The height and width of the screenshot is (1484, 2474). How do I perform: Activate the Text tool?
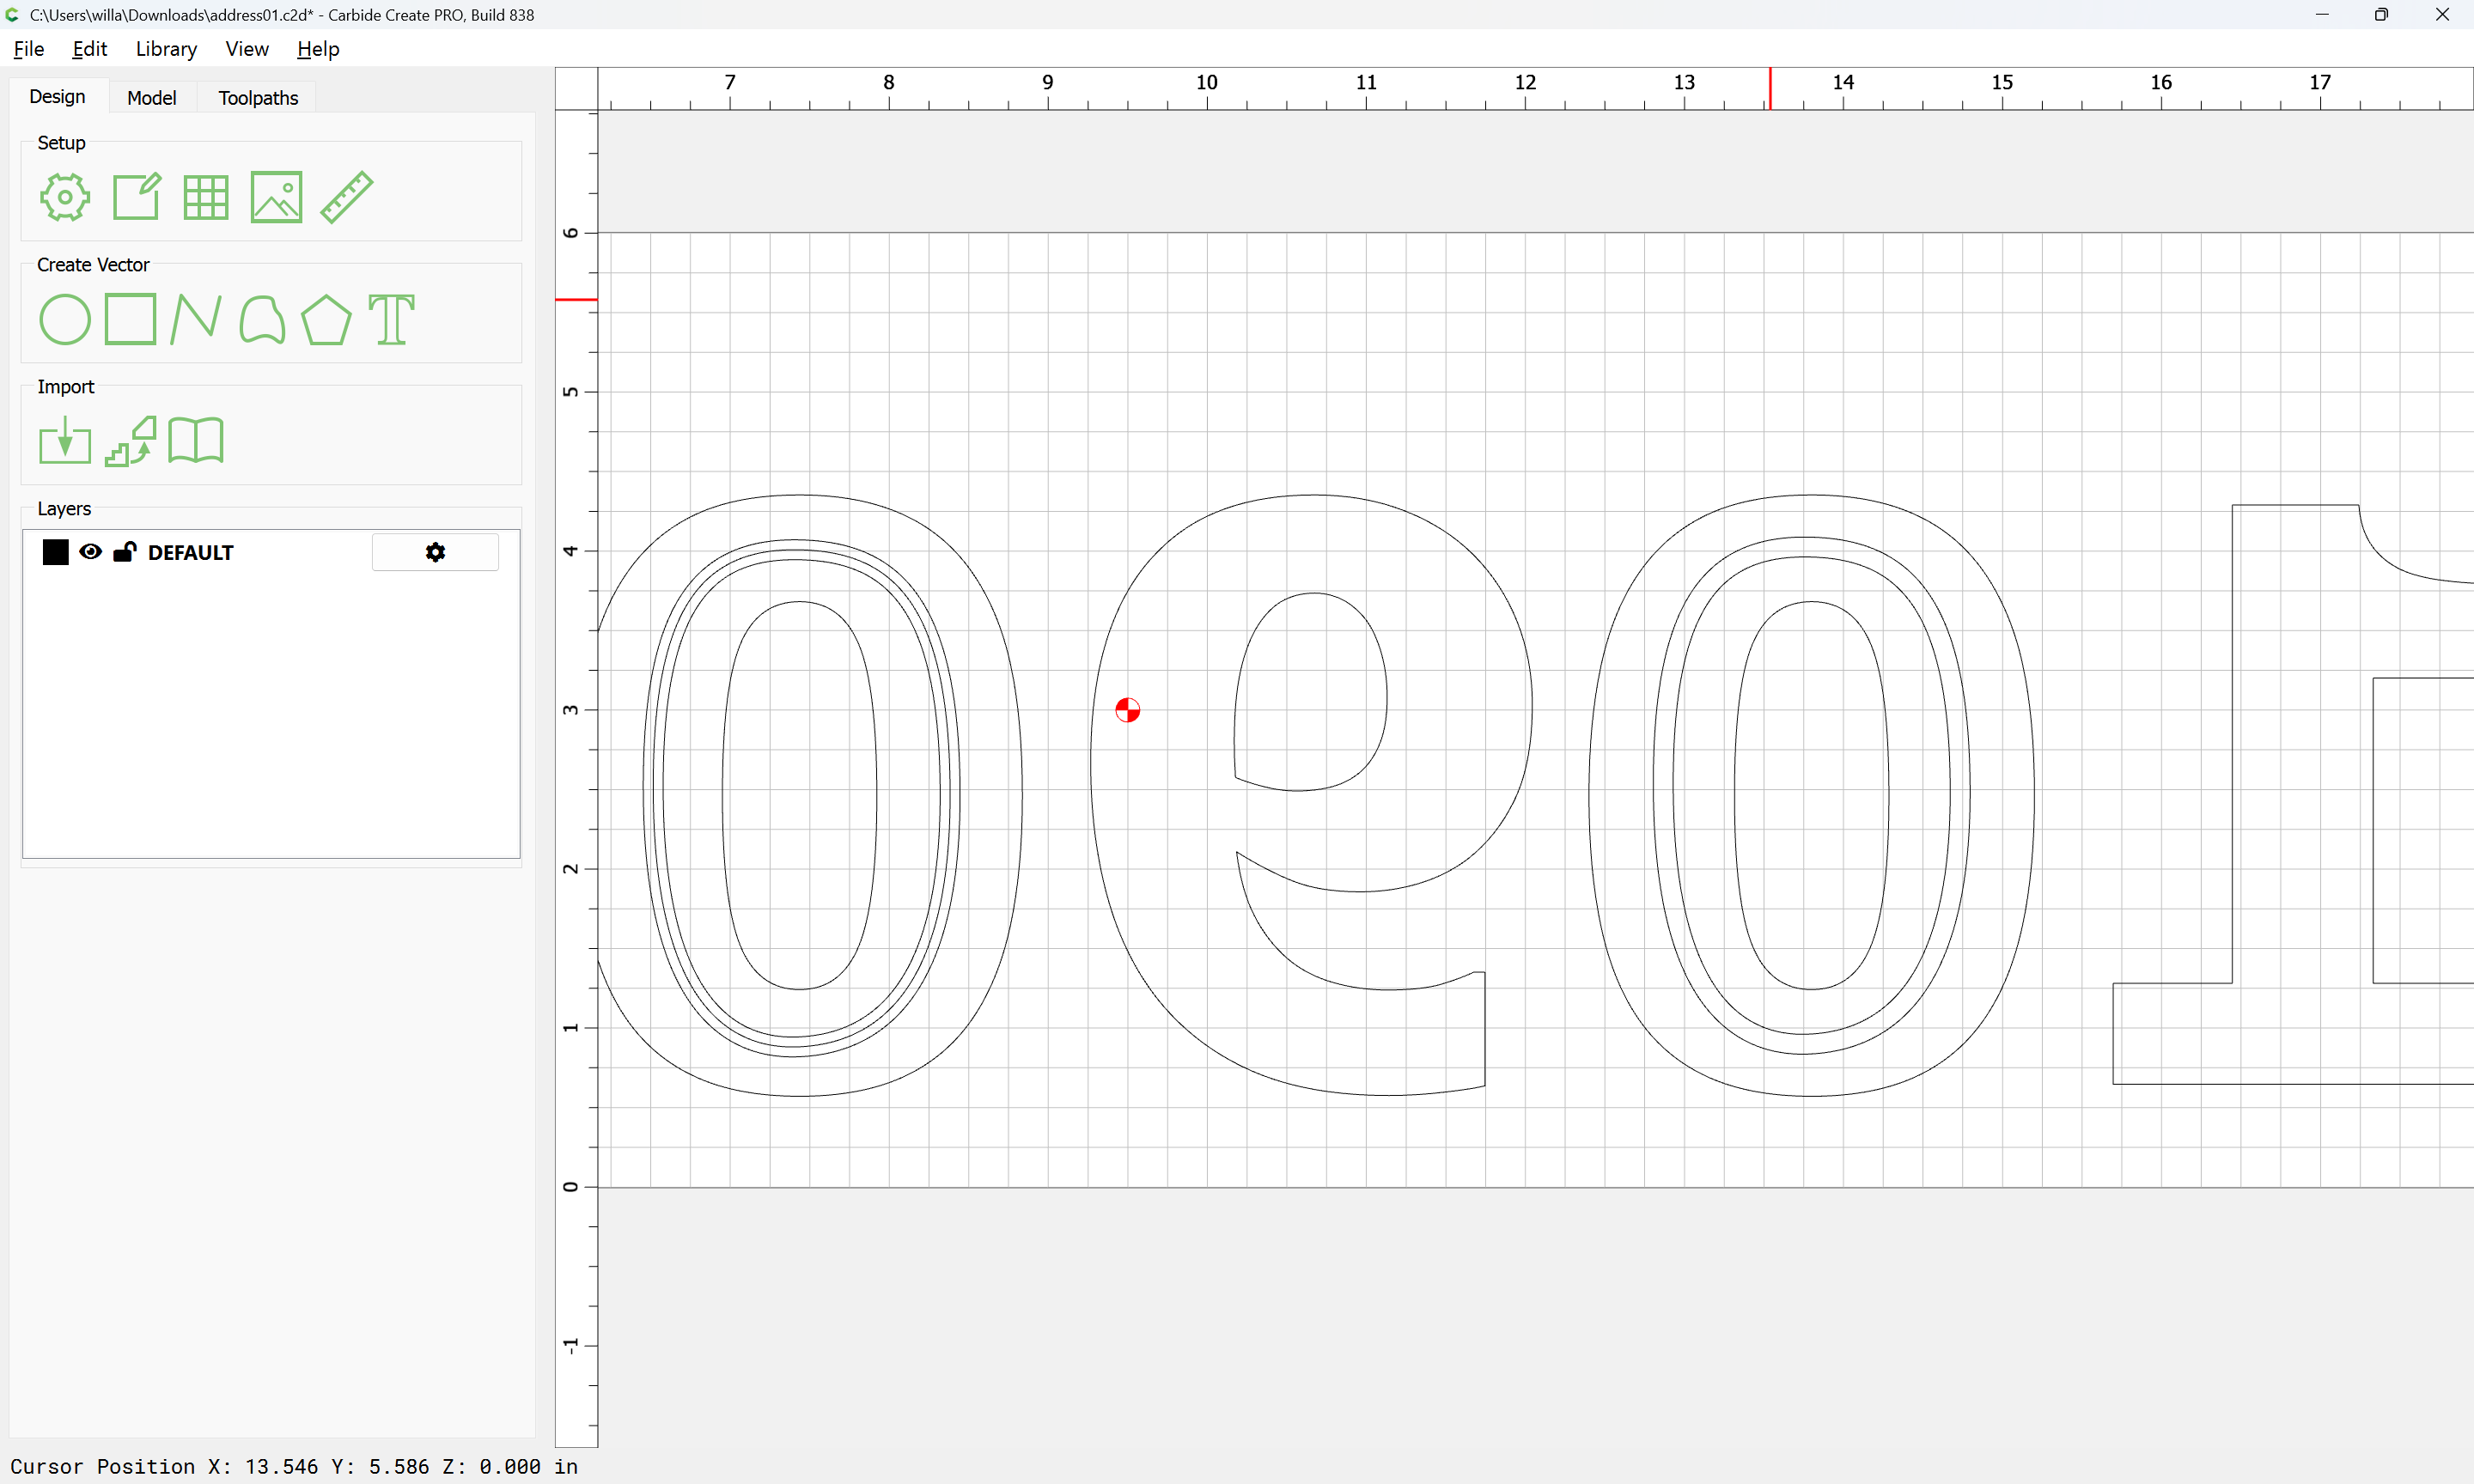click(x=391, y=320)
